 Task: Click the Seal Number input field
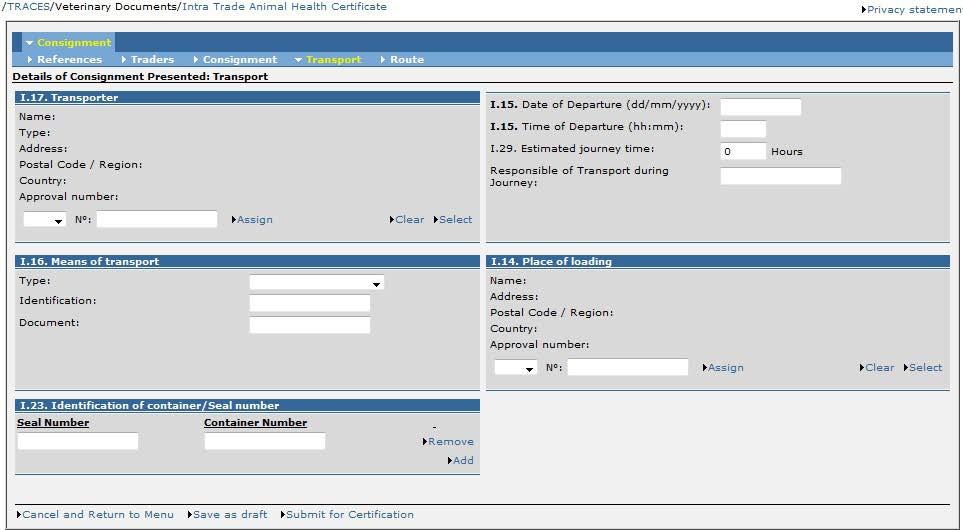[x=78, y=441]
